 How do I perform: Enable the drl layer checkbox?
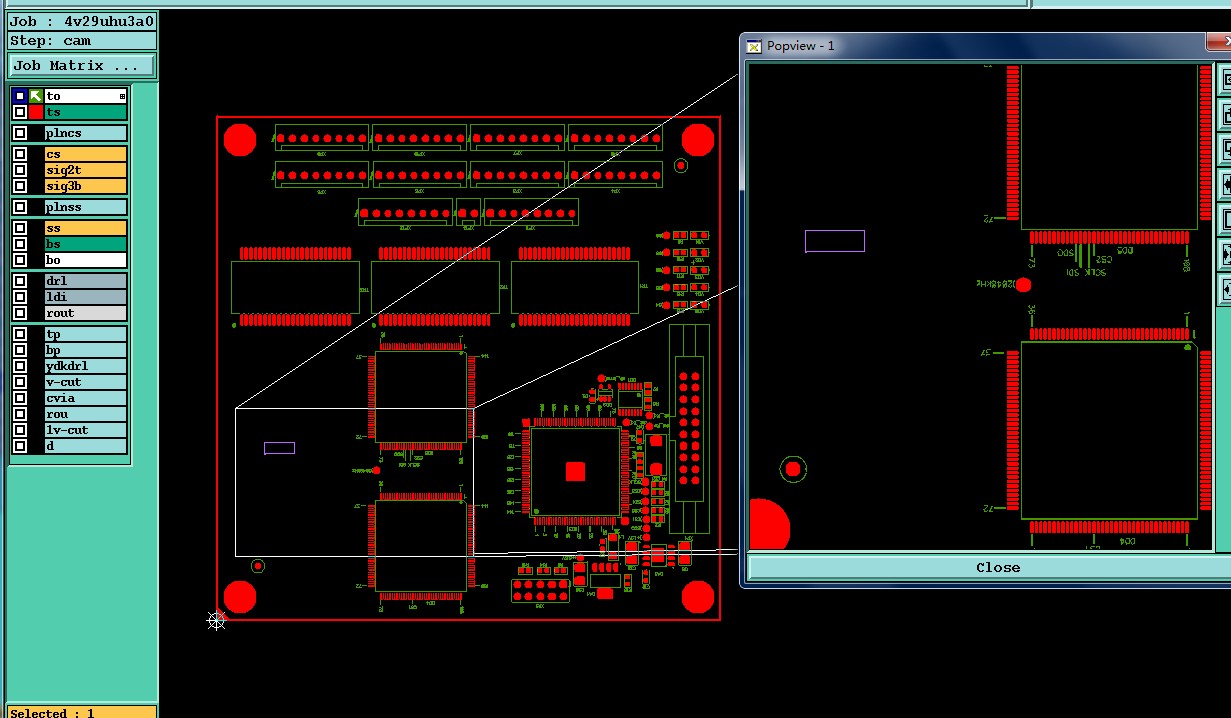(20, 281)
